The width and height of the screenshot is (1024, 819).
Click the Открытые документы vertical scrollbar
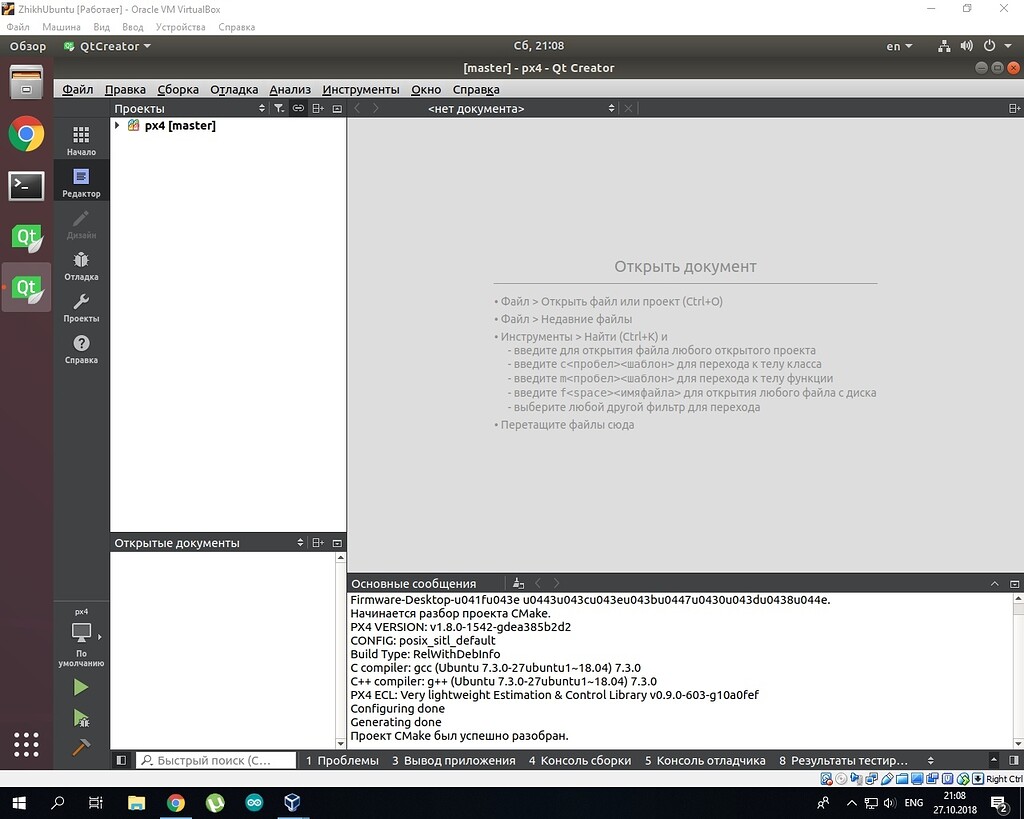point(340,650)
